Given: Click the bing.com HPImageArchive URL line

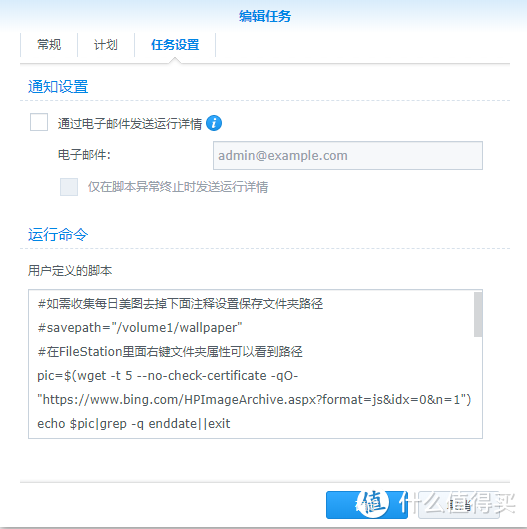Looking at the screenshot, I should coord(254,399).
